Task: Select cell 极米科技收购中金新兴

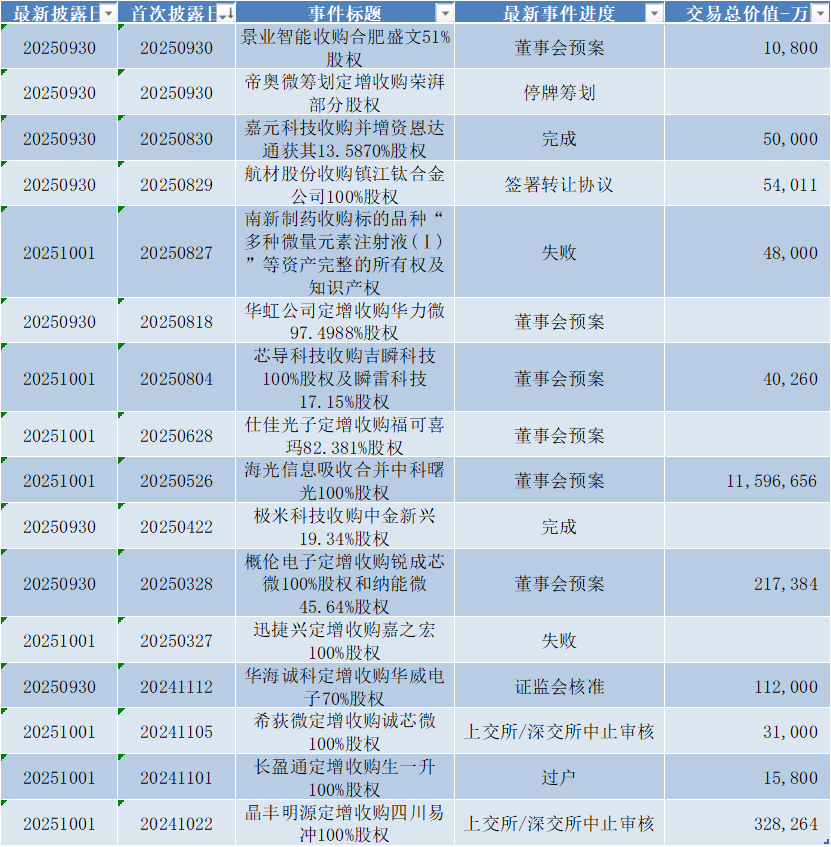Action: click(345, 526)
